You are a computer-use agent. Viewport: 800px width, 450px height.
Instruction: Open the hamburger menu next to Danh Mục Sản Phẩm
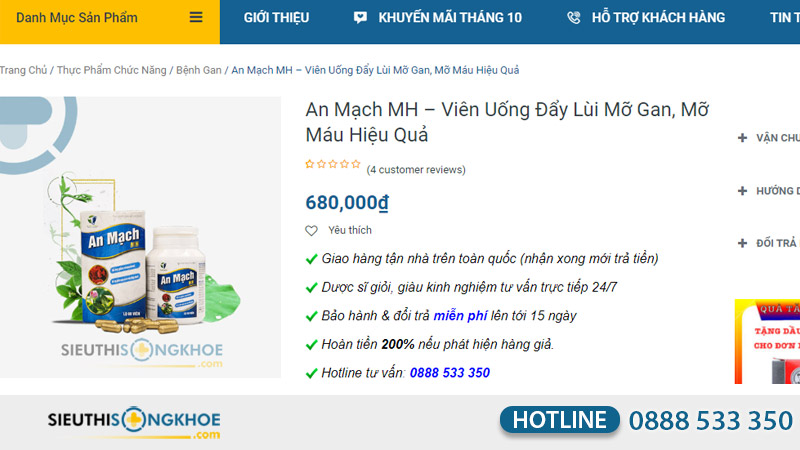(196, 17)
